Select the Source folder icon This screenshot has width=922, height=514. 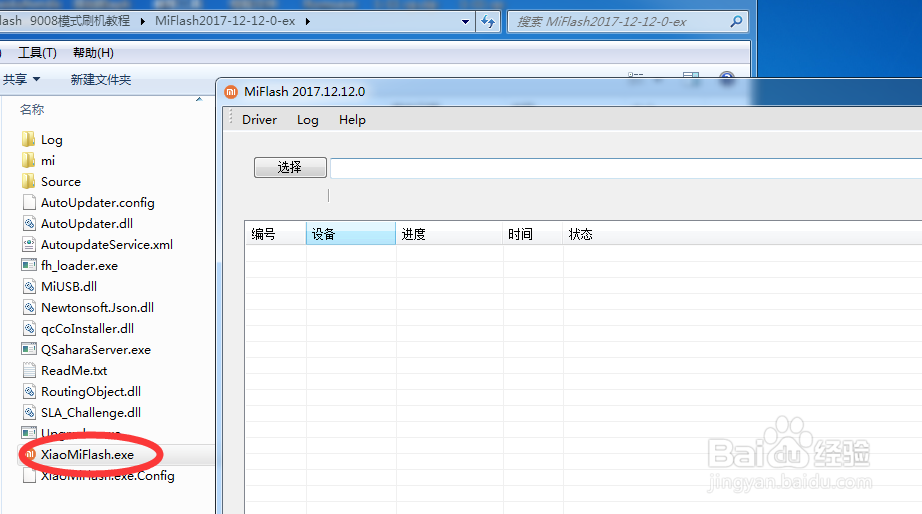28,182
